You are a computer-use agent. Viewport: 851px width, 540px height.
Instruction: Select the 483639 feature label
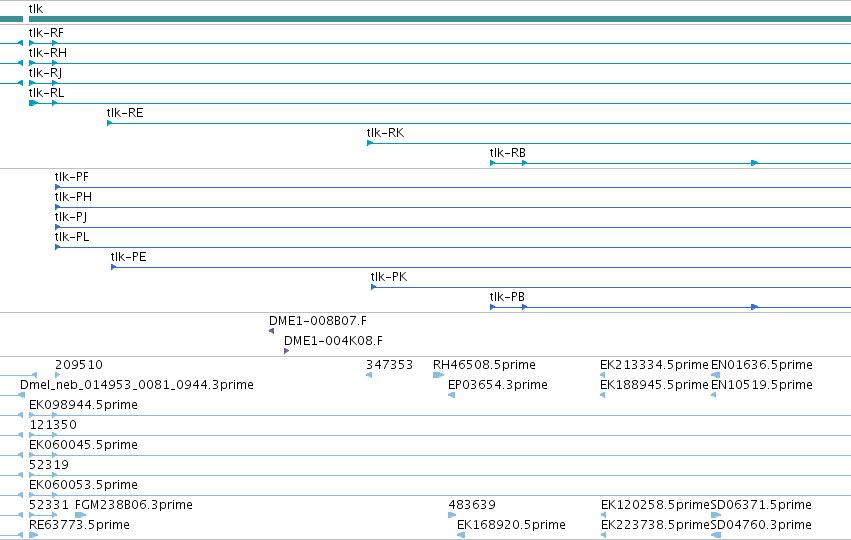pos(472,505)
